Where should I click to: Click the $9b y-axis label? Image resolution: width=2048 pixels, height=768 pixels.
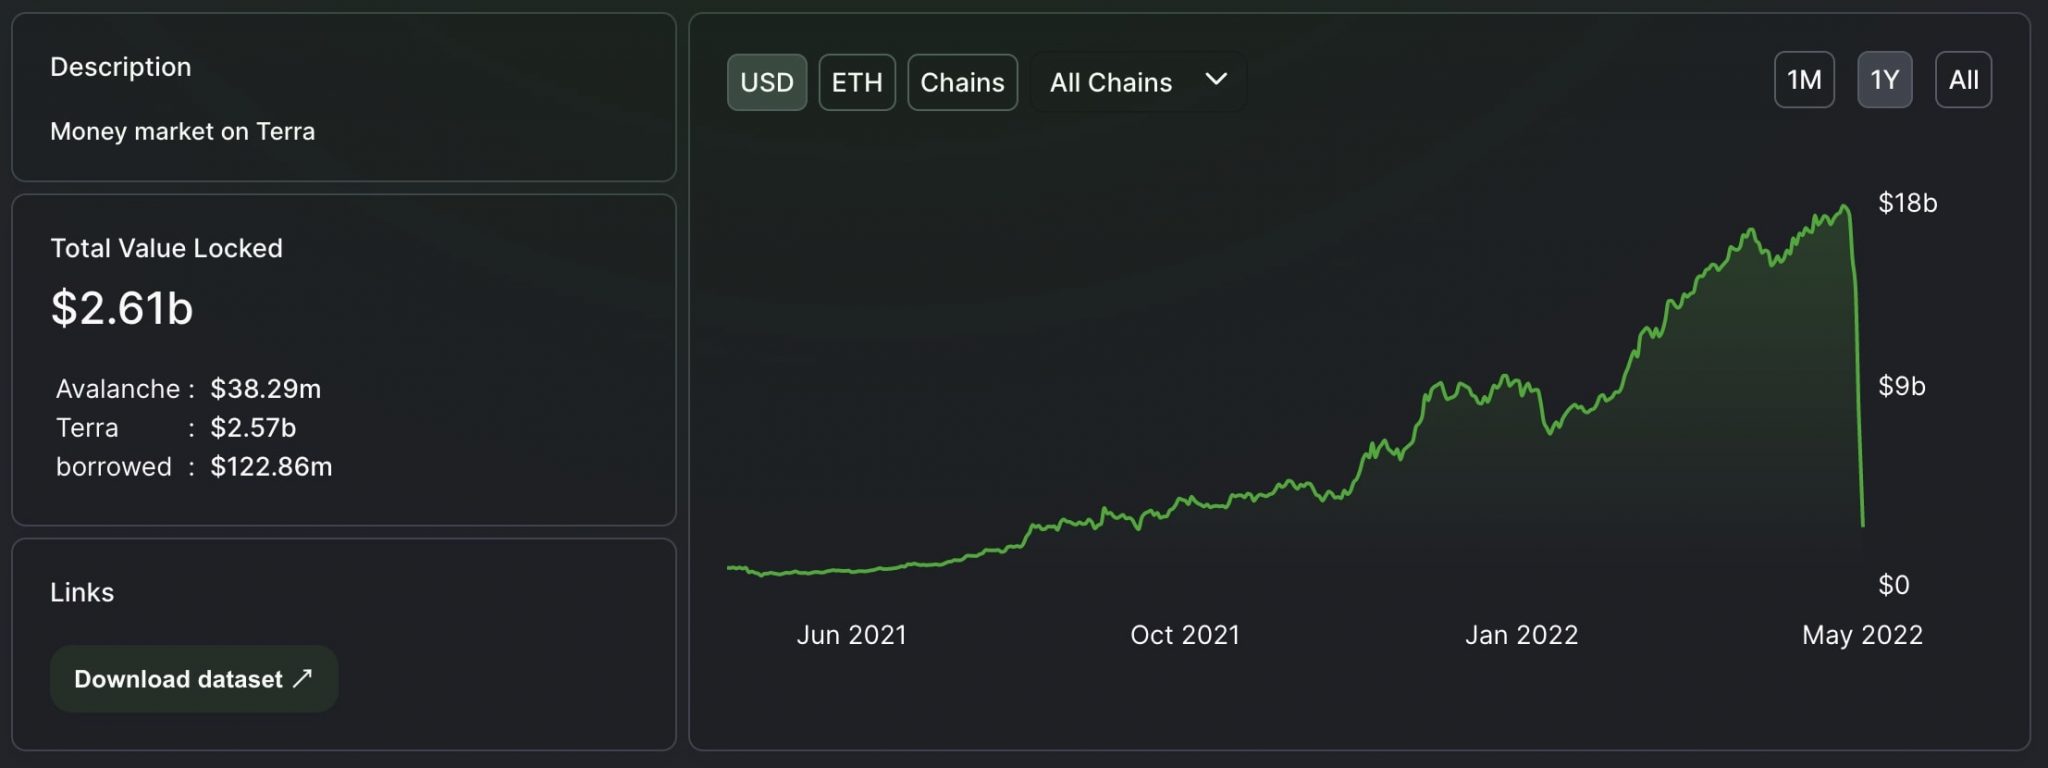tap(1901, 386)
